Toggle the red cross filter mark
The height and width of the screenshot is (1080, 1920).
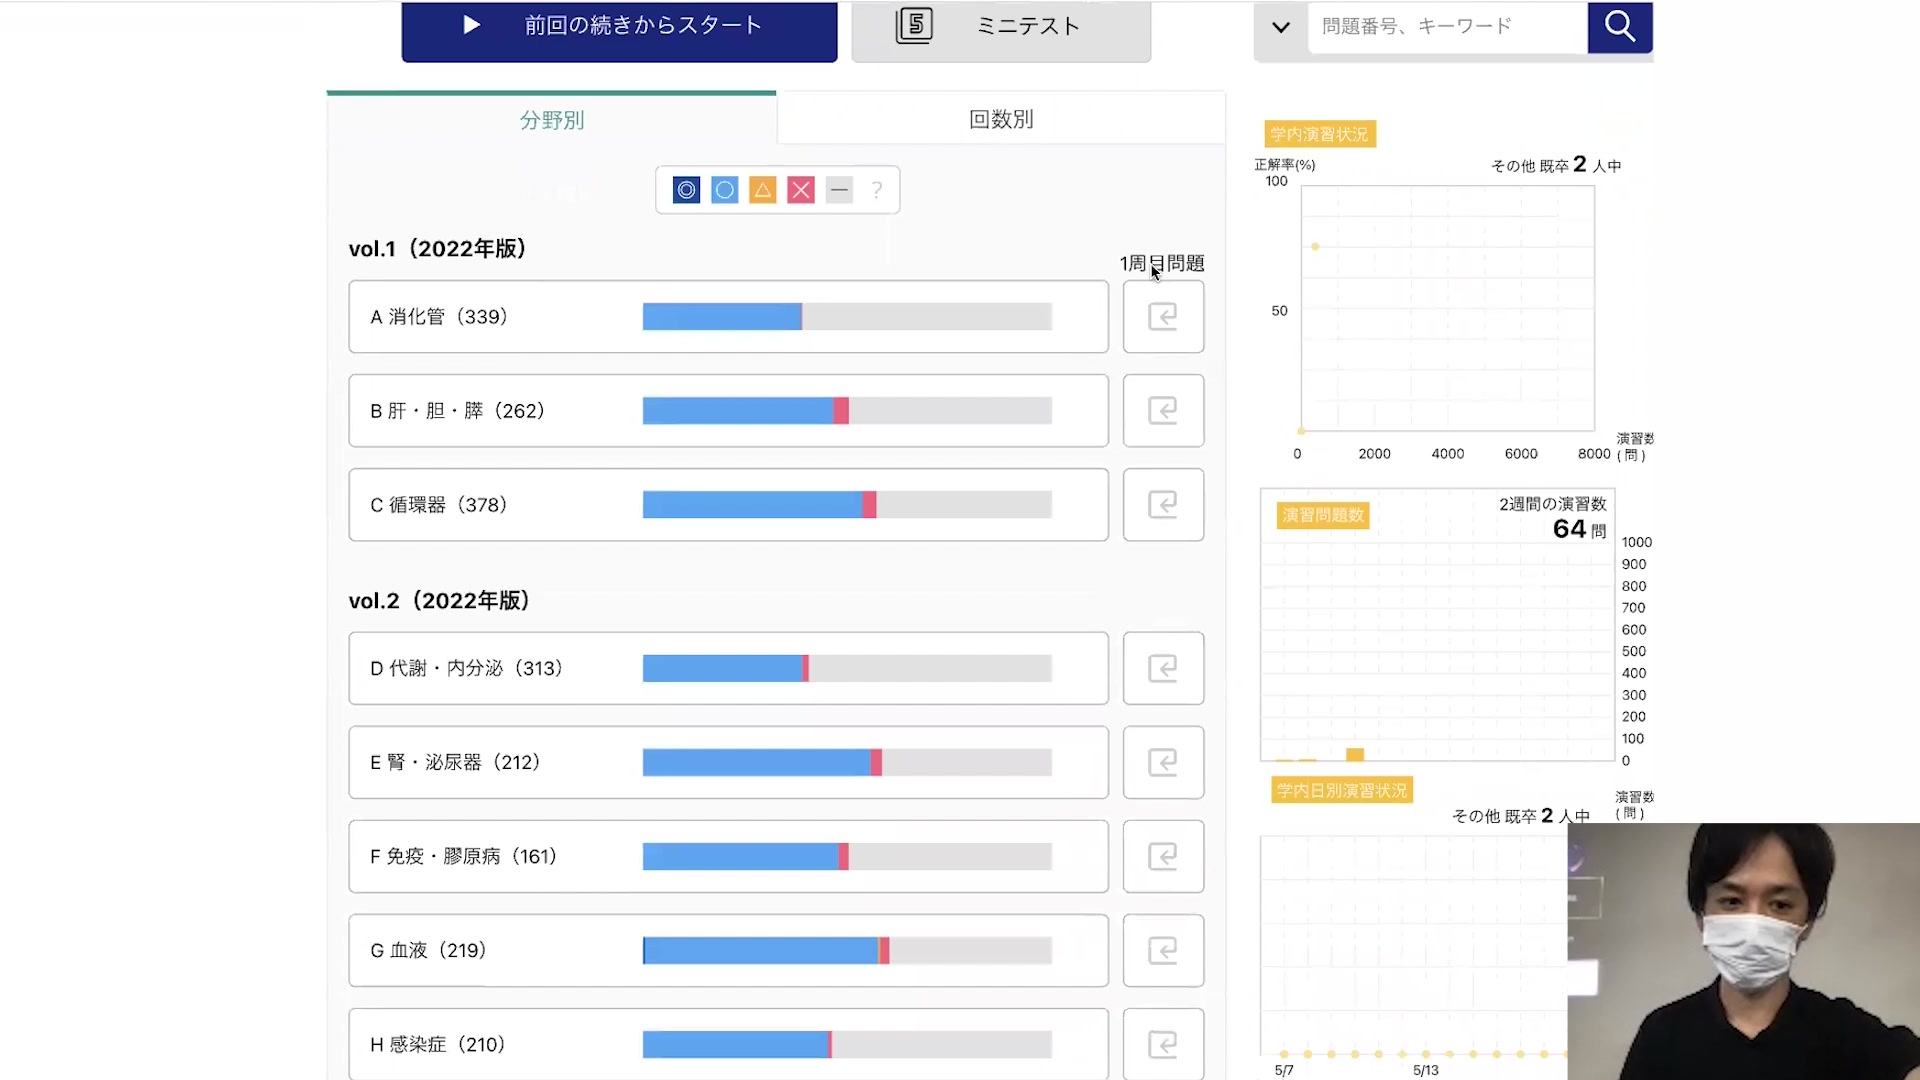pos(801,190)
